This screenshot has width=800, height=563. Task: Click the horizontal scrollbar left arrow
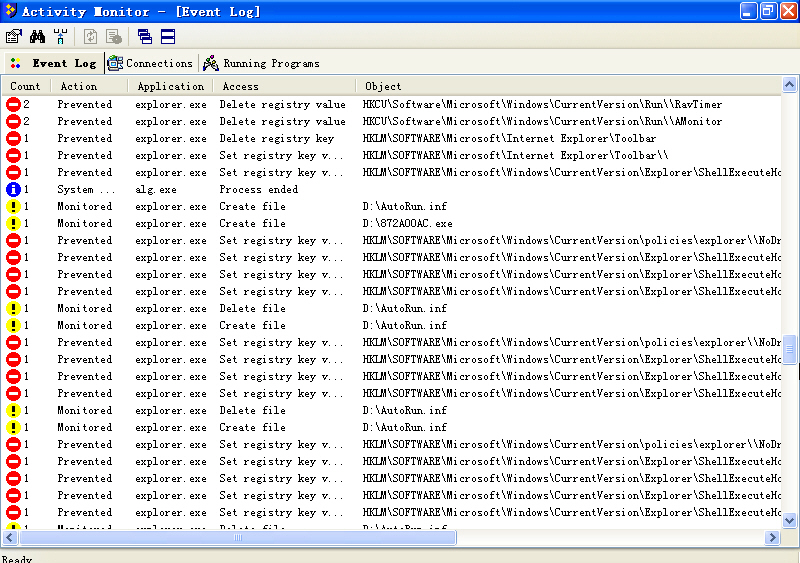tap(10, 537)
